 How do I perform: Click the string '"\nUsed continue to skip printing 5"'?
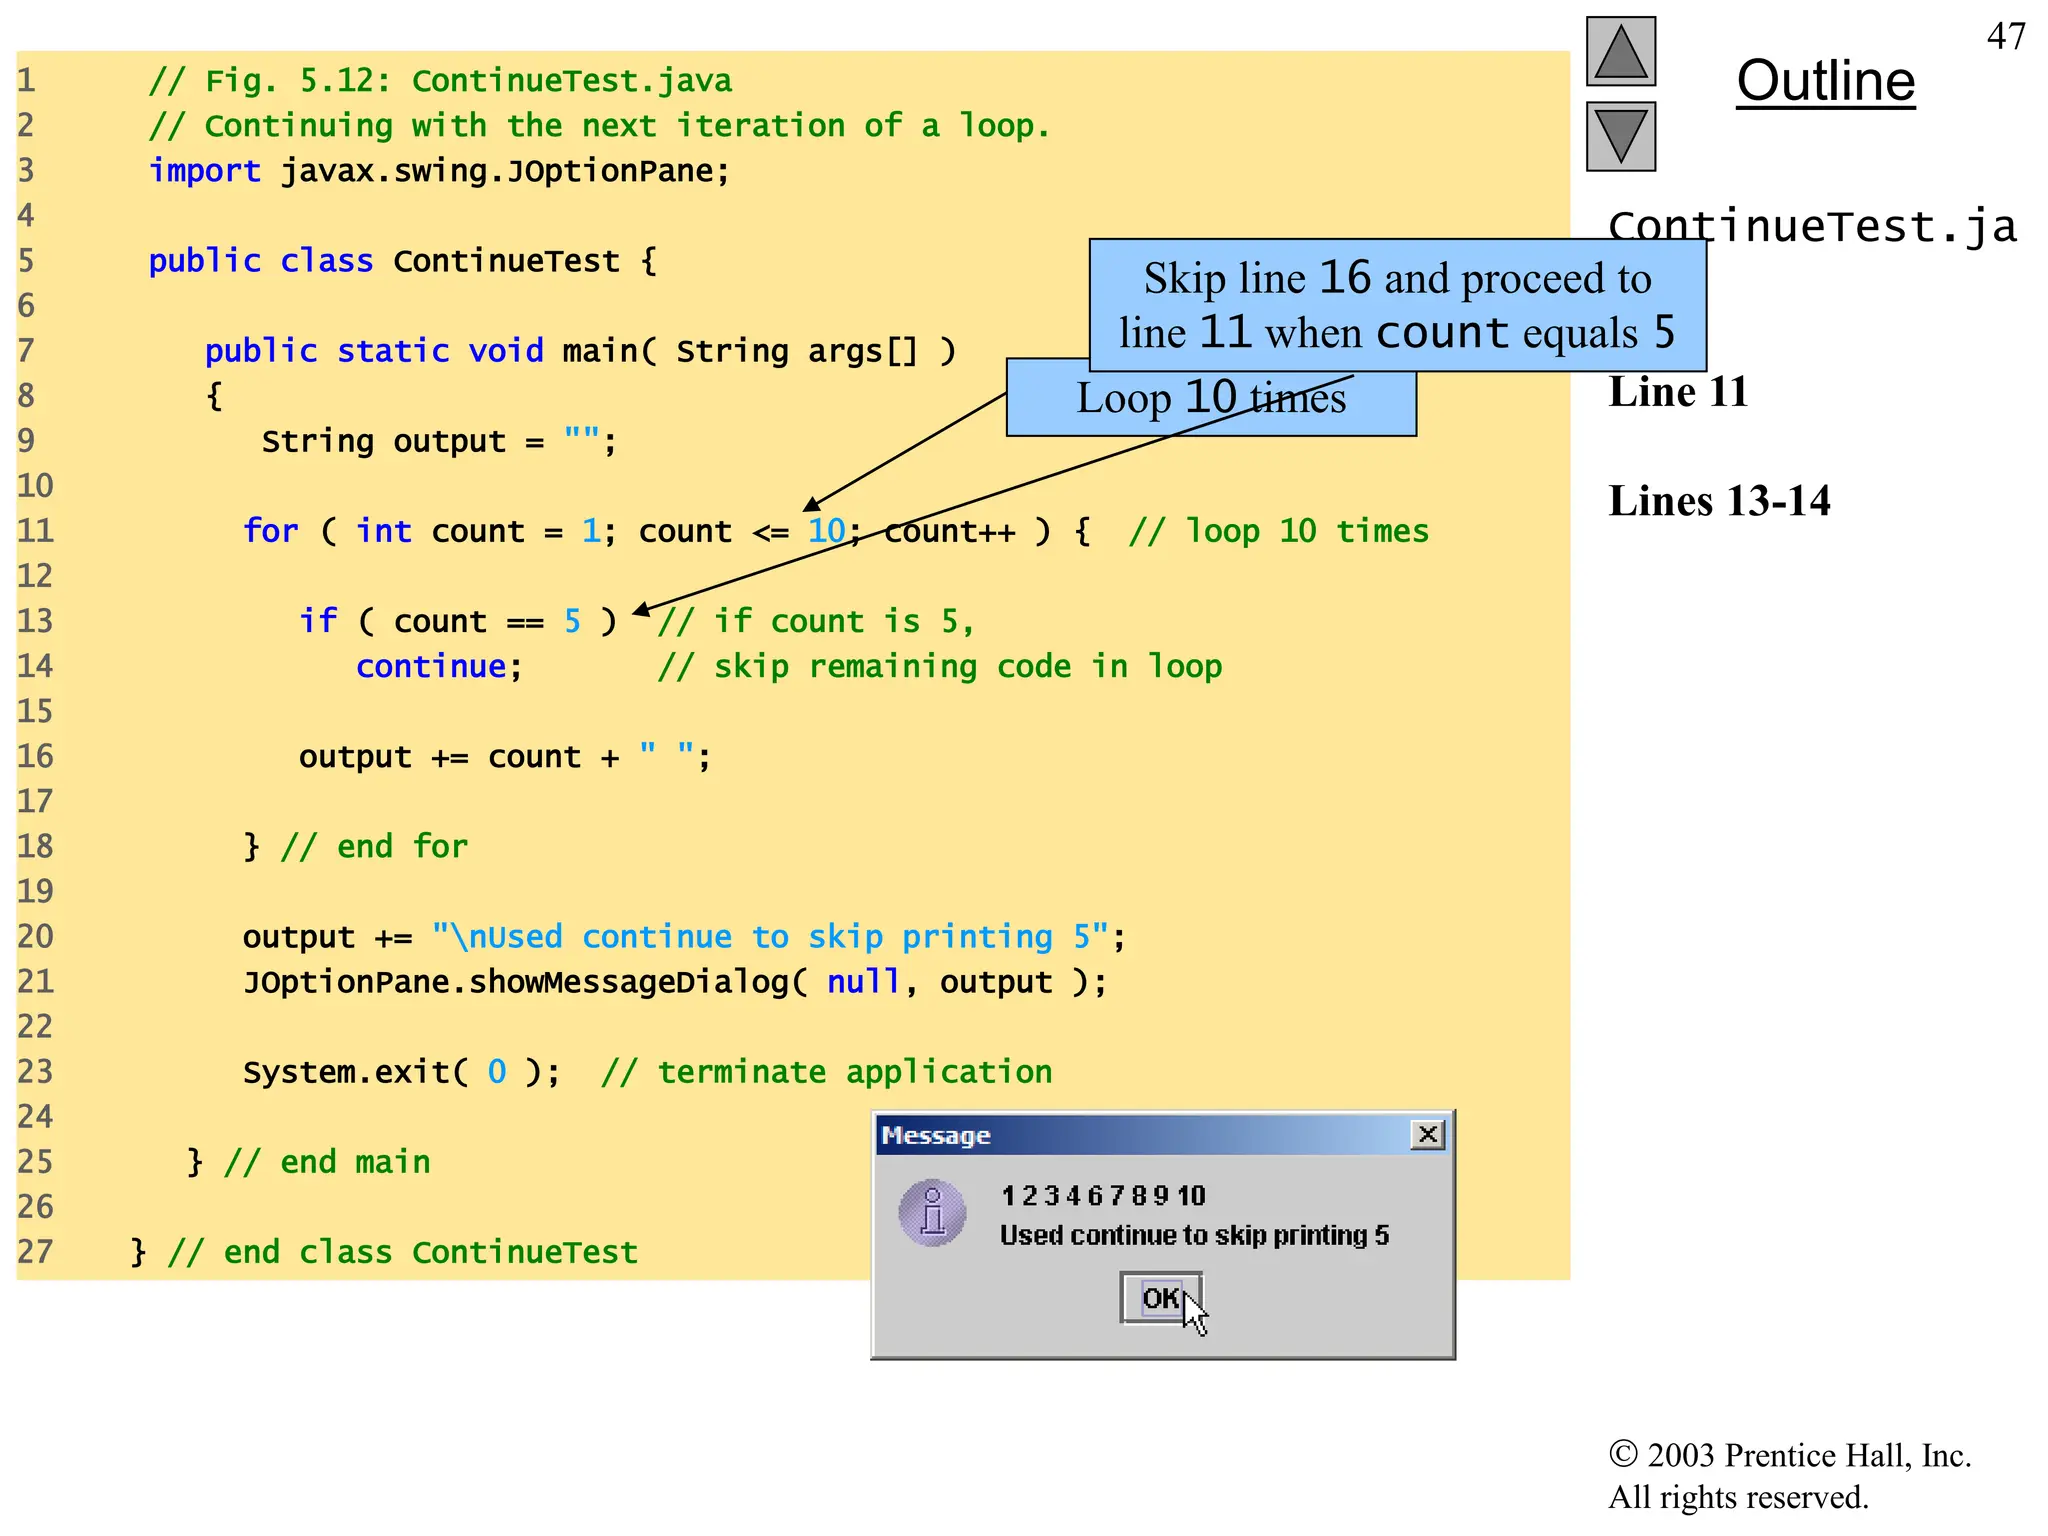[771, 937]
